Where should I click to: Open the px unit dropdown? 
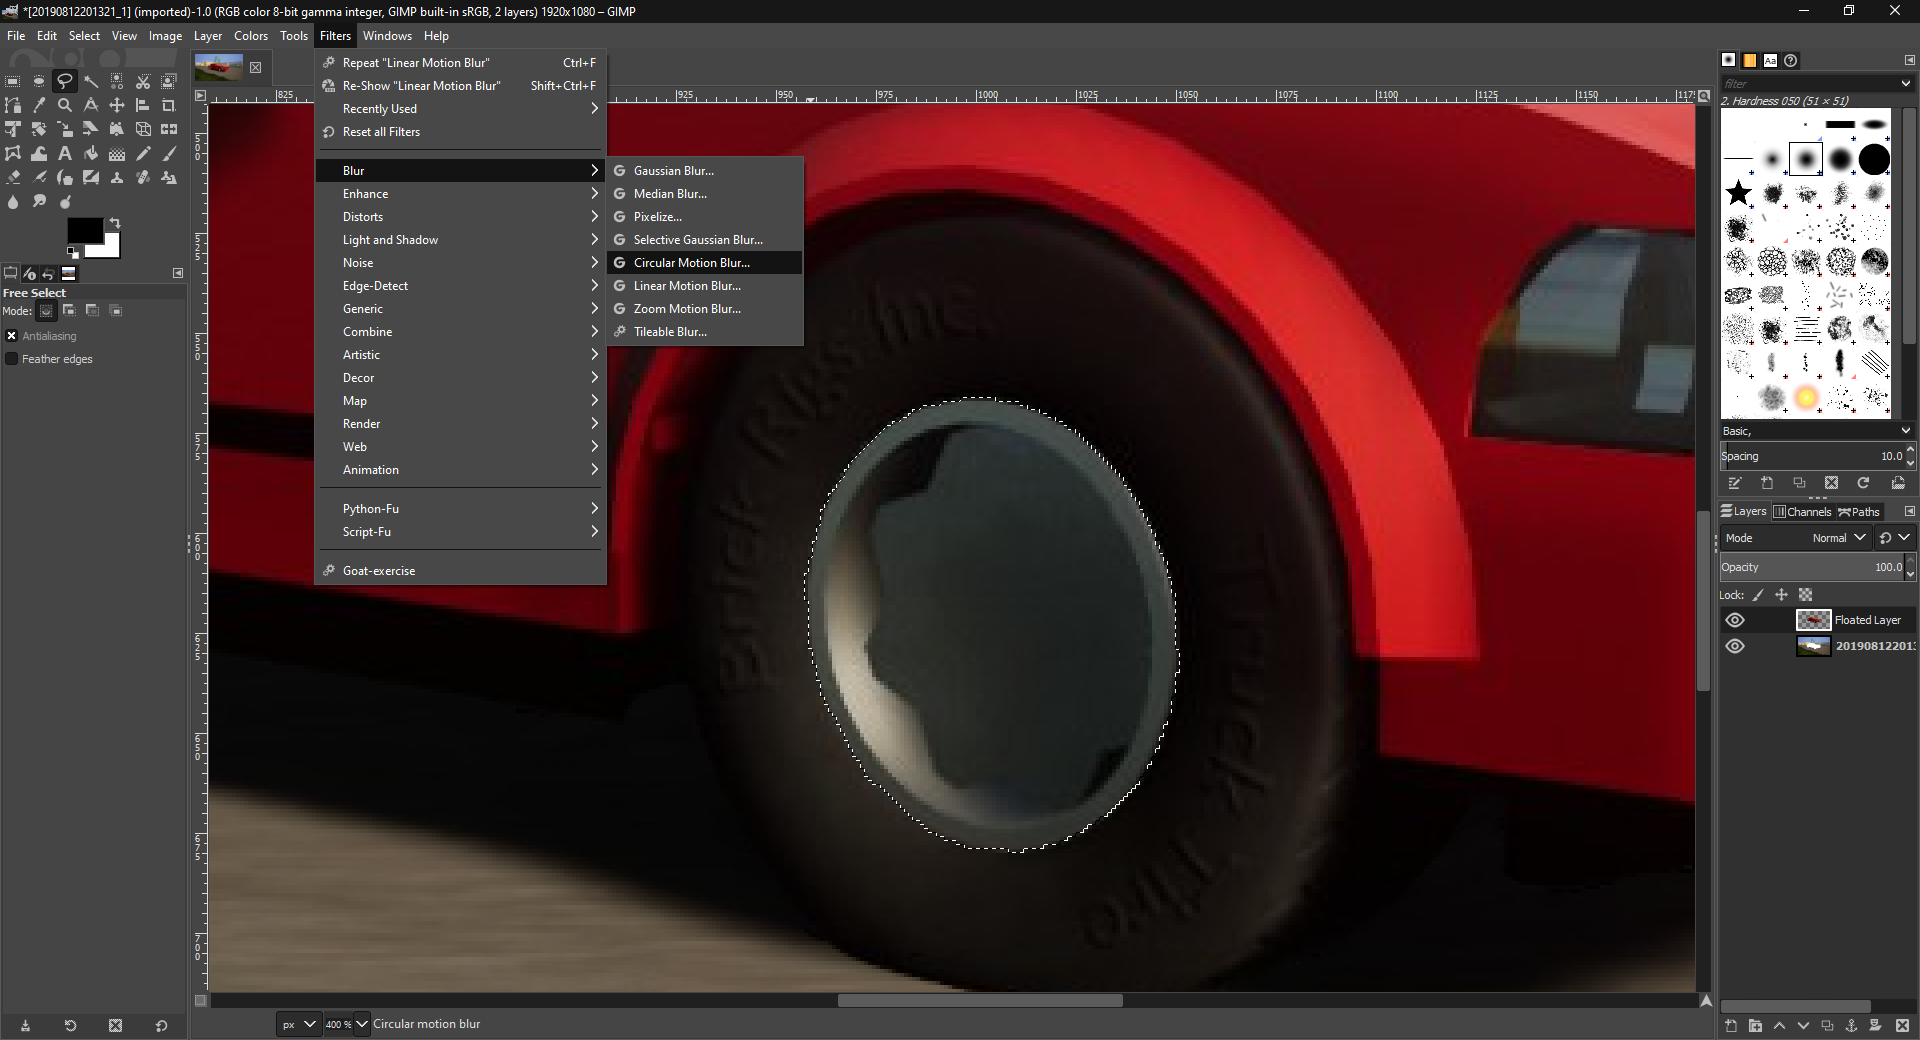pos(298,1024)
